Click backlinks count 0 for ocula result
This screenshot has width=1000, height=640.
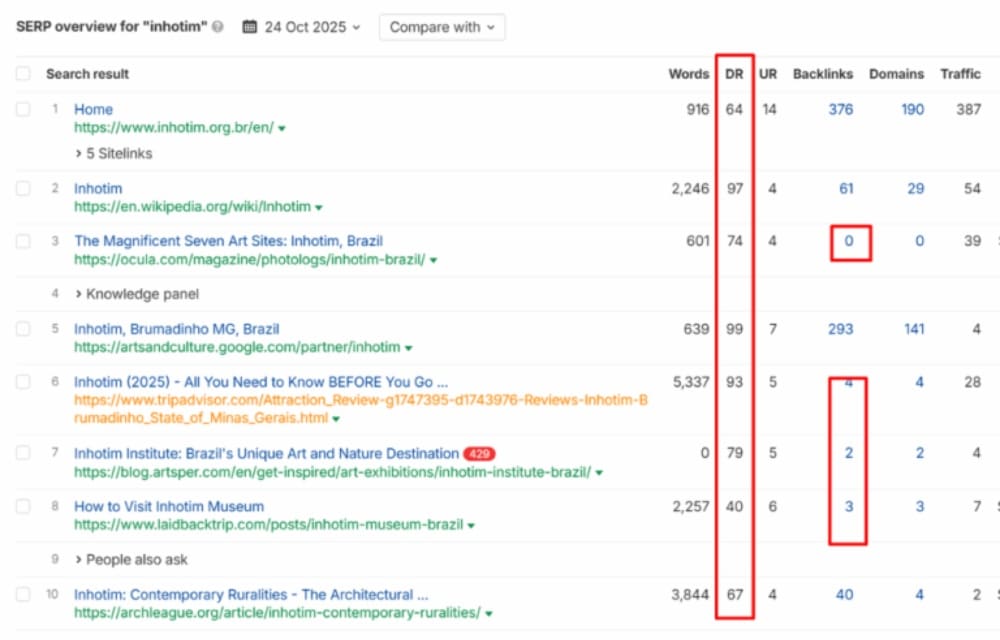849,242
